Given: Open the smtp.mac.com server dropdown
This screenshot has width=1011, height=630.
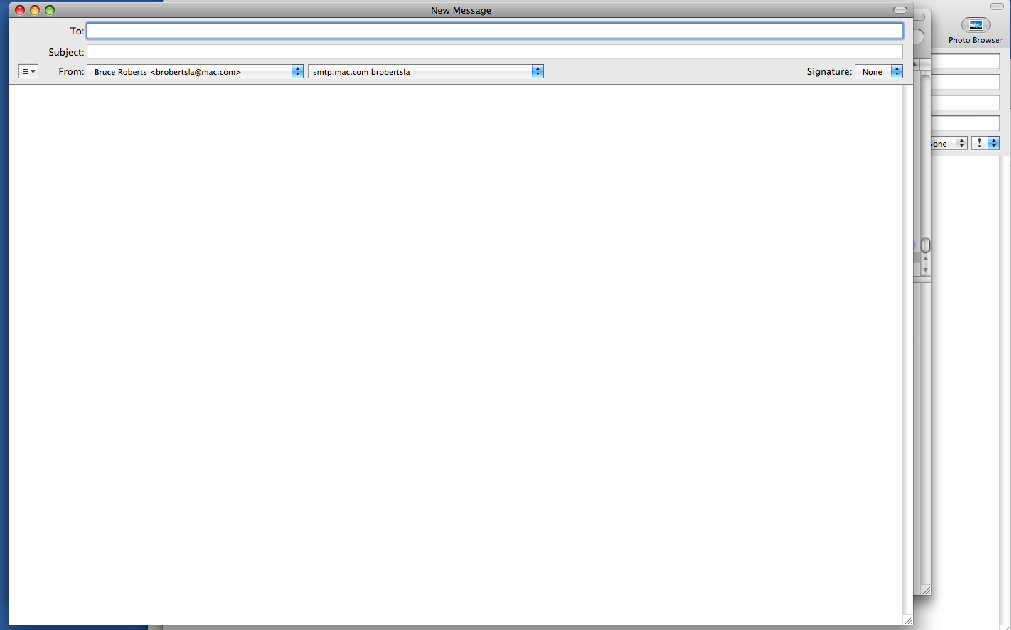Looking at the screenshot, I should click(426, 72).
